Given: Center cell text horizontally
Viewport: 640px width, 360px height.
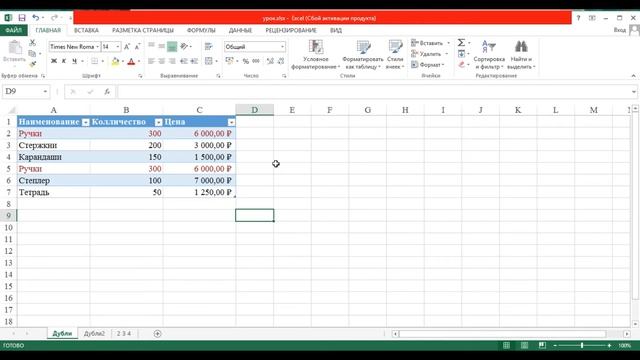Looking at the screenshot, I should pyautogui.click(x=162, y=61).
